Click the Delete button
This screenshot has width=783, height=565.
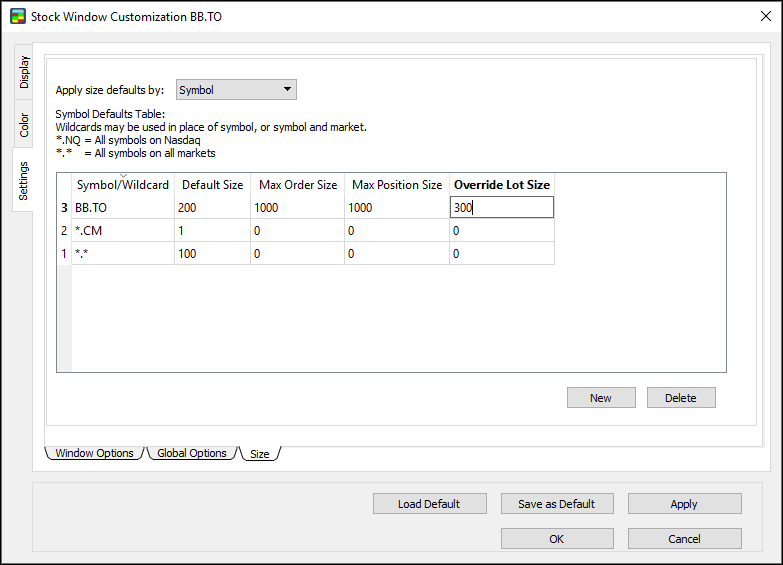[x=680, y=398]
